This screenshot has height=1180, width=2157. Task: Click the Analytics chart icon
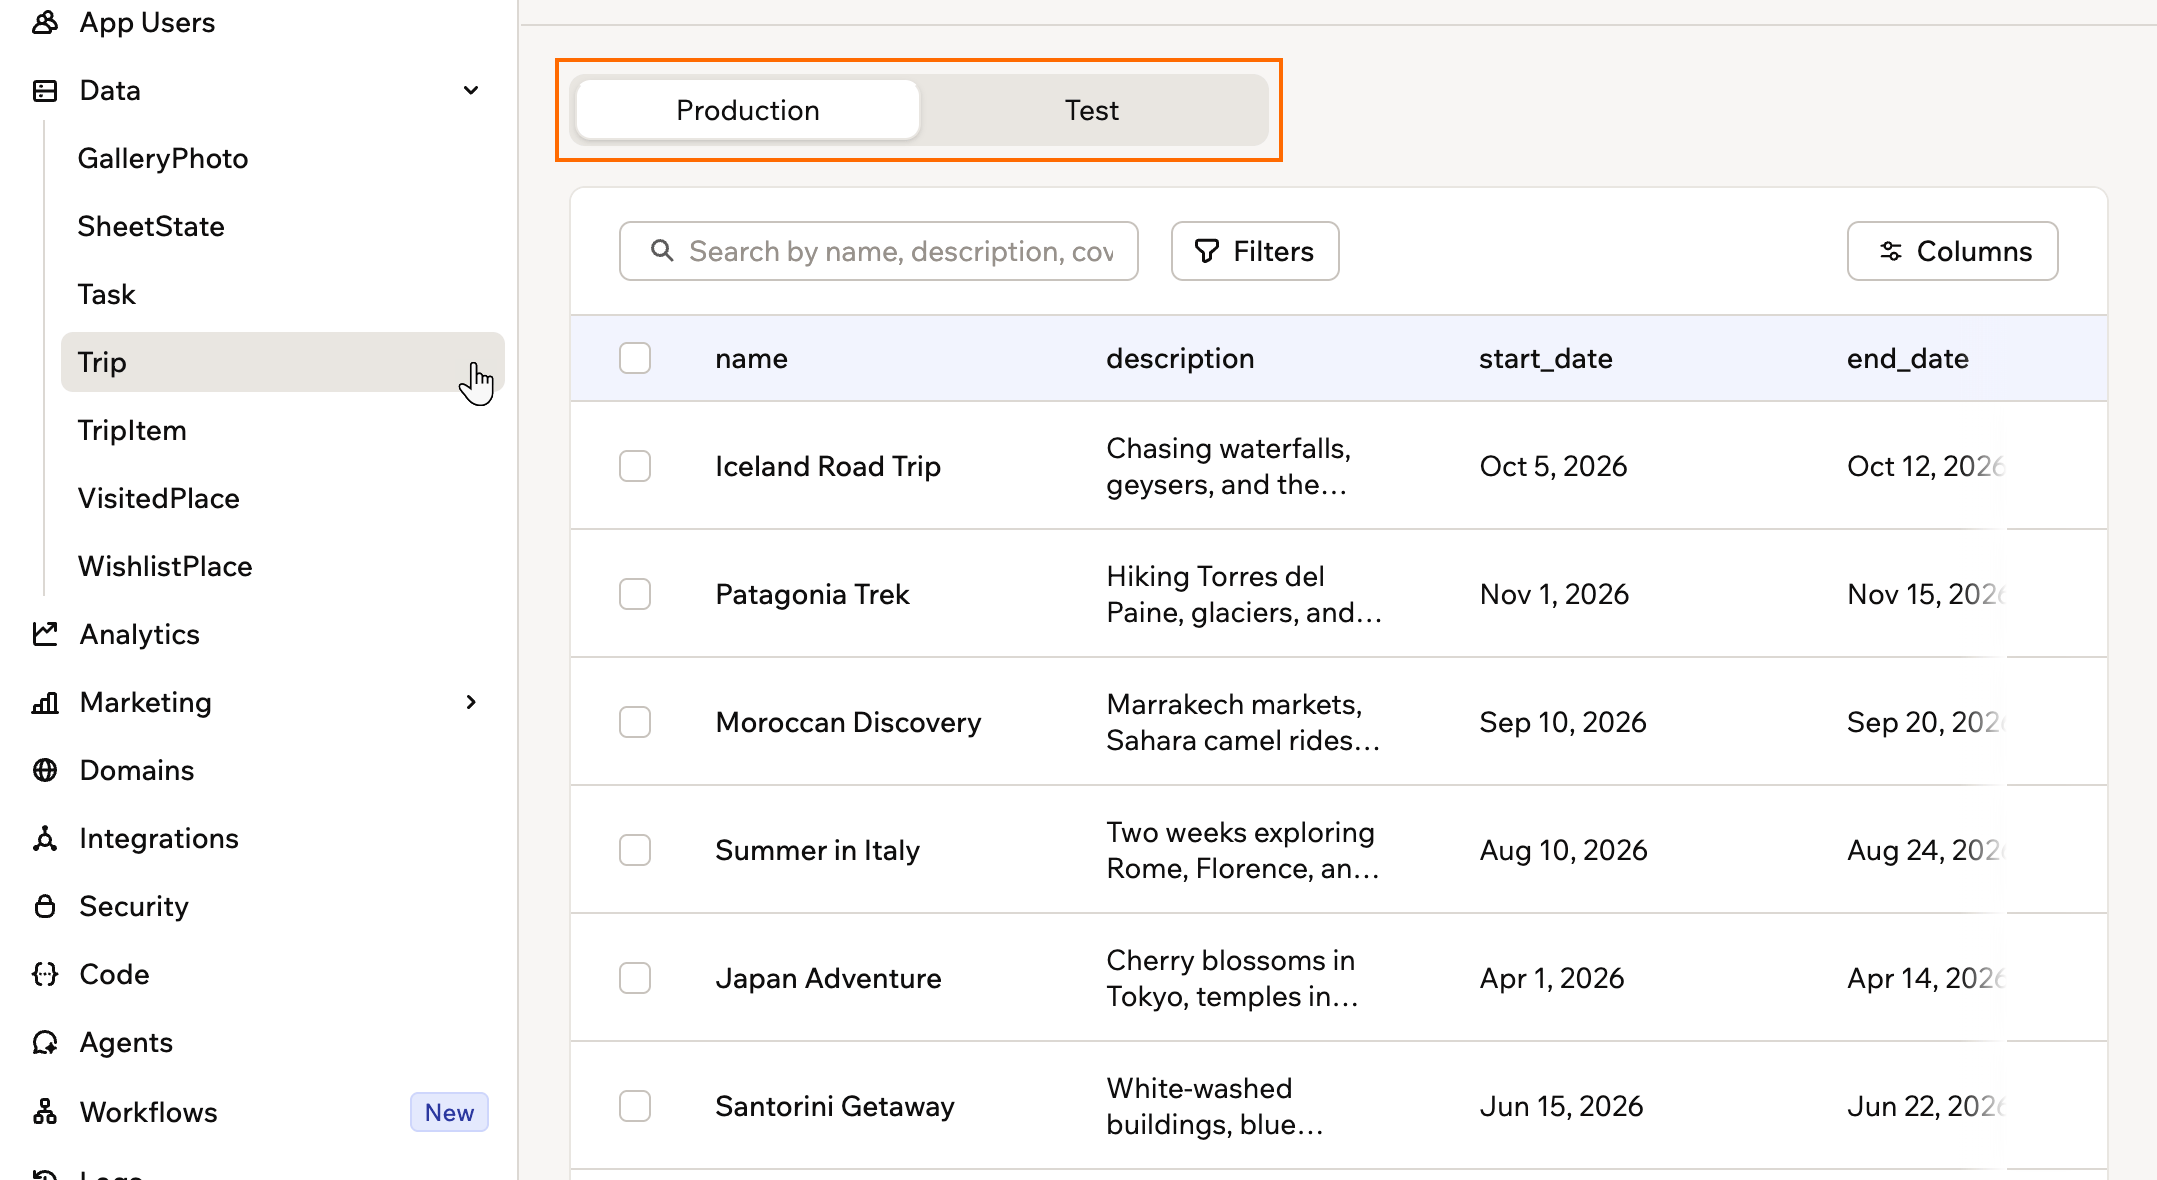(45, 634)
